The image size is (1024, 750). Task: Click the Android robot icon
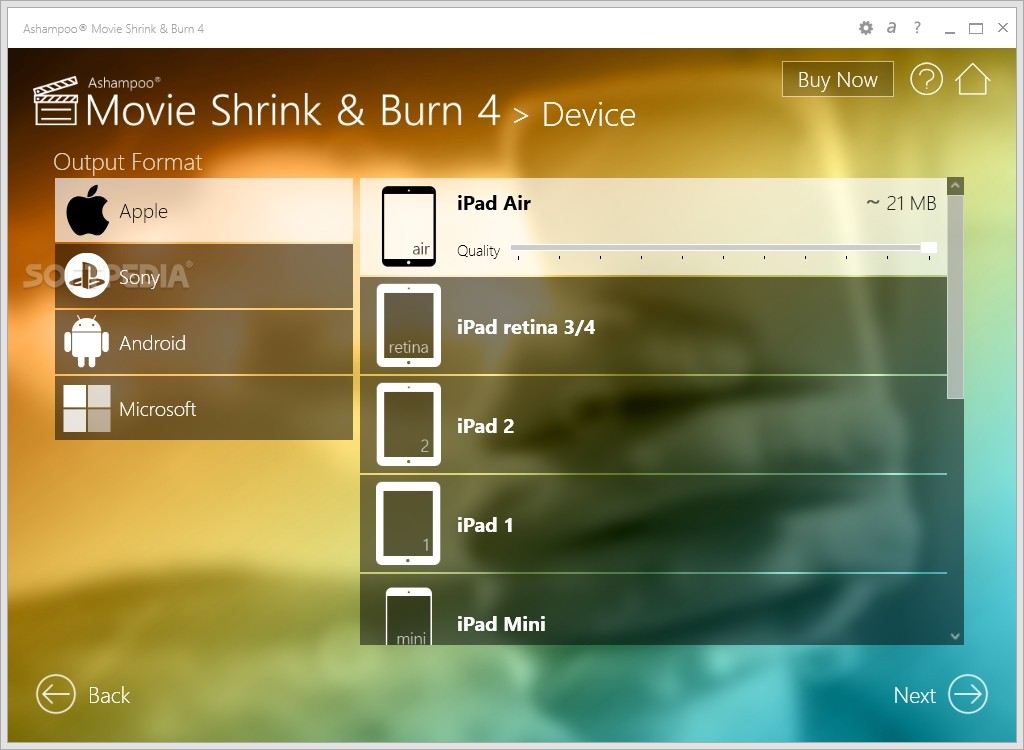point(87,341)
